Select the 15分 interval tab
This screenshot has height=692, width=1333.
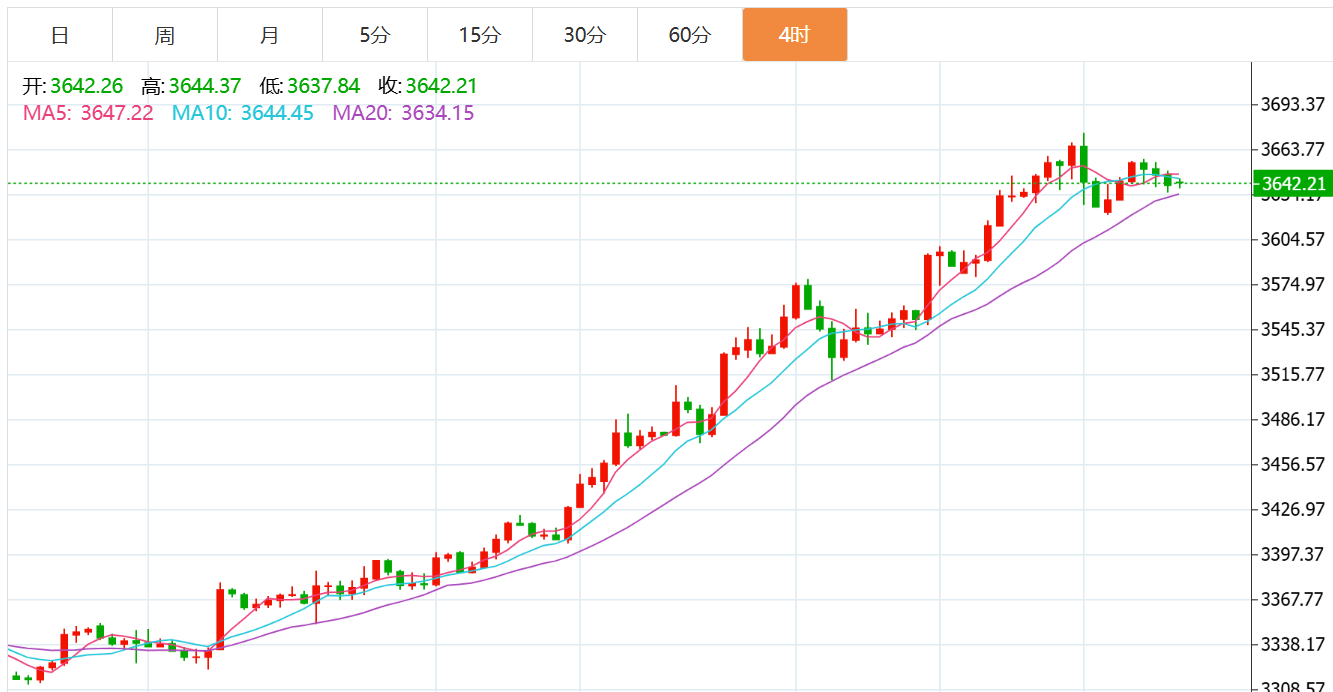[480, 35]
